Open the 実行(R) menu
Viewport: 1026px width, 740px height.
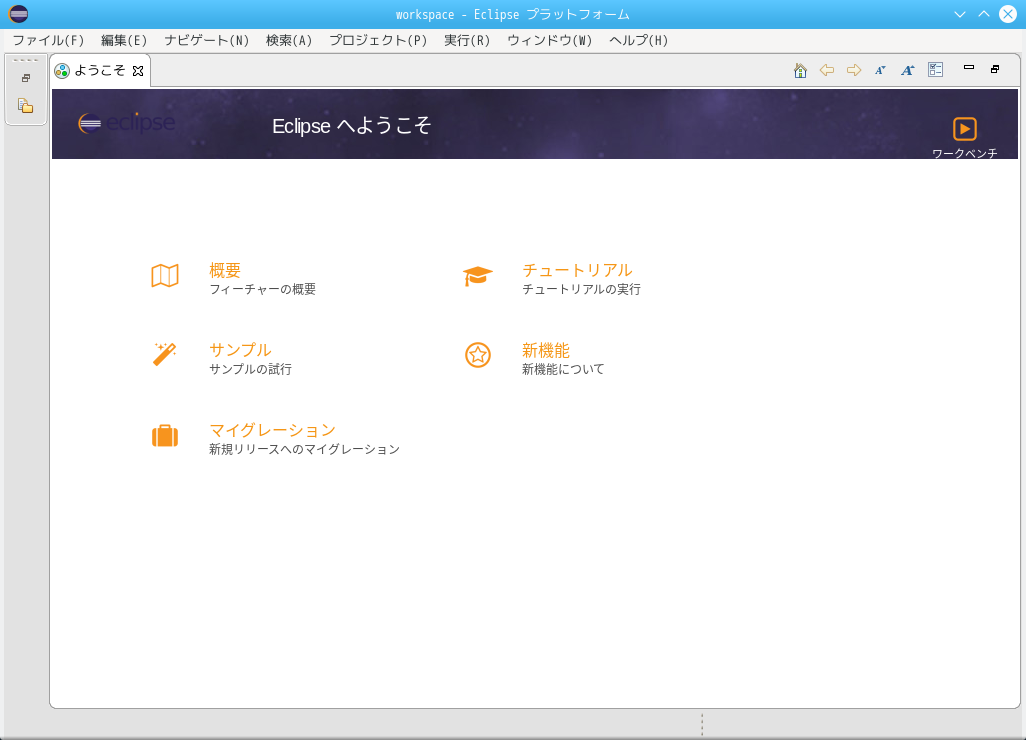467,41
